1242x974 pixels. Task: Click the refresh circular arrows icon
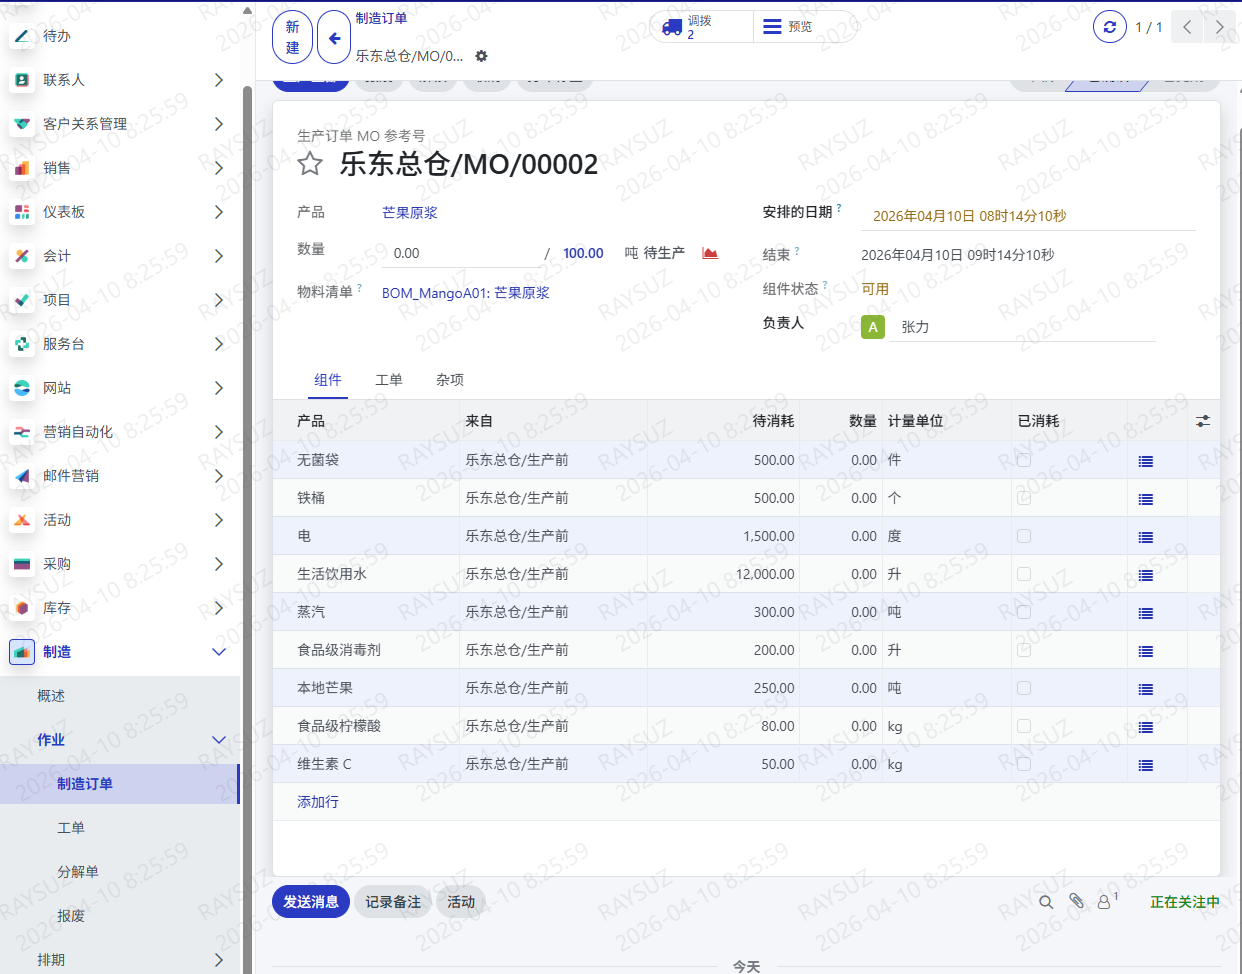[1109, 27]
